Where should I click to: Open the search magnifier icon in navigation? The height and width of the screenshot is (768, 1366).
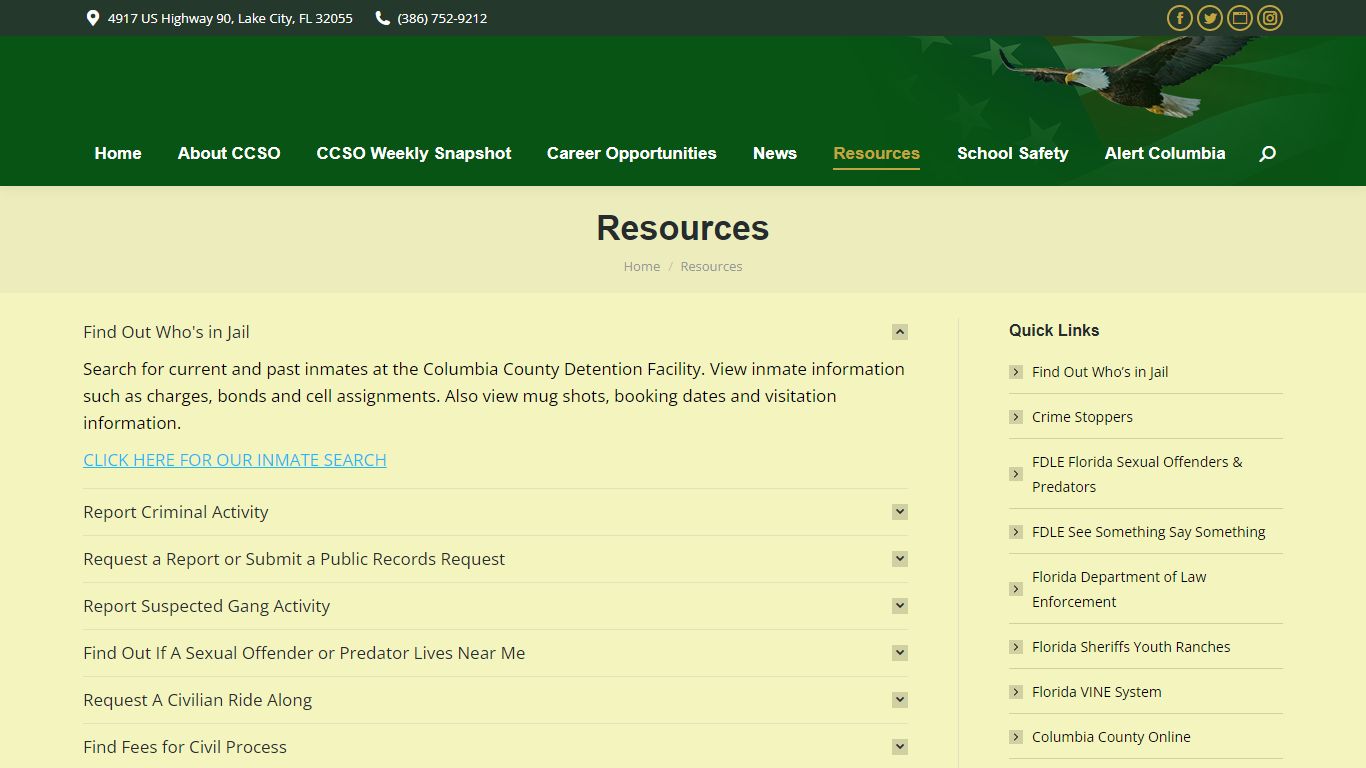point(1267,154)
